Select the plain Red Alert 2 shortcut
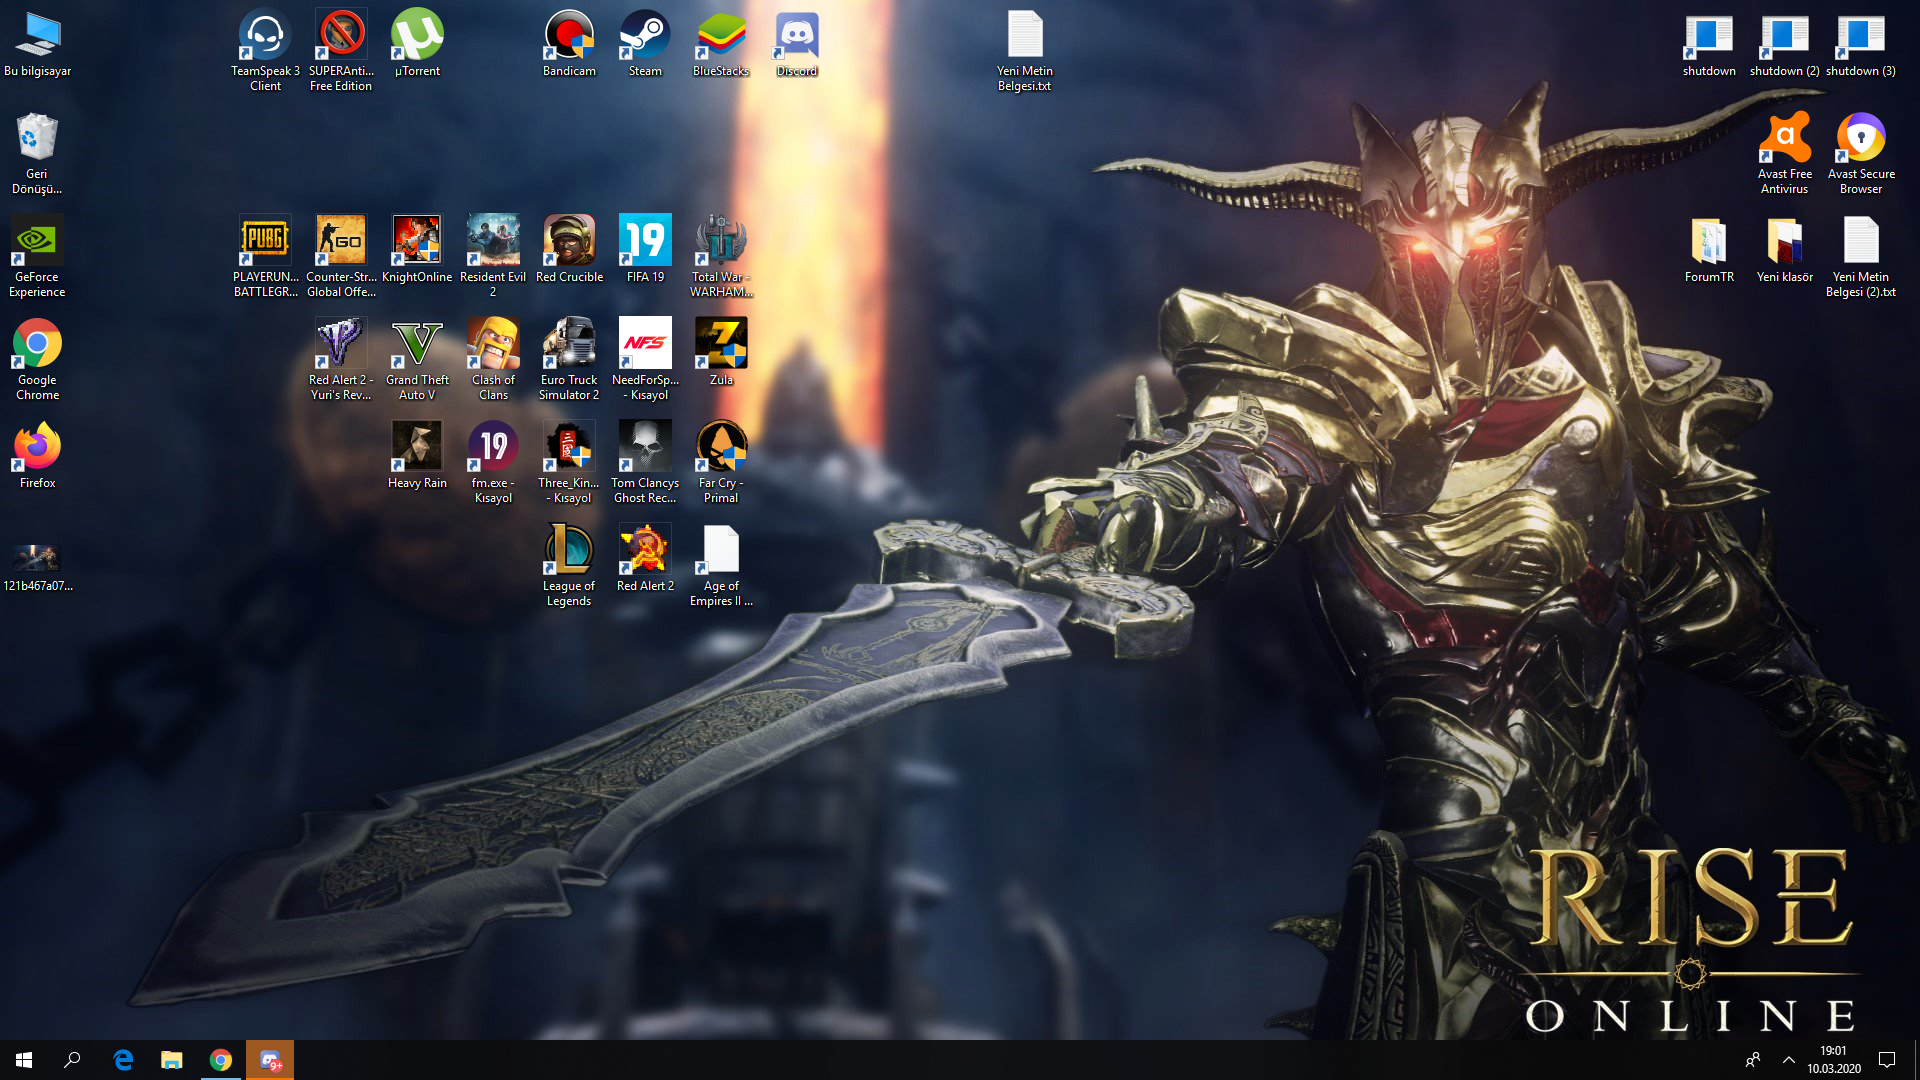 [646, 558]
